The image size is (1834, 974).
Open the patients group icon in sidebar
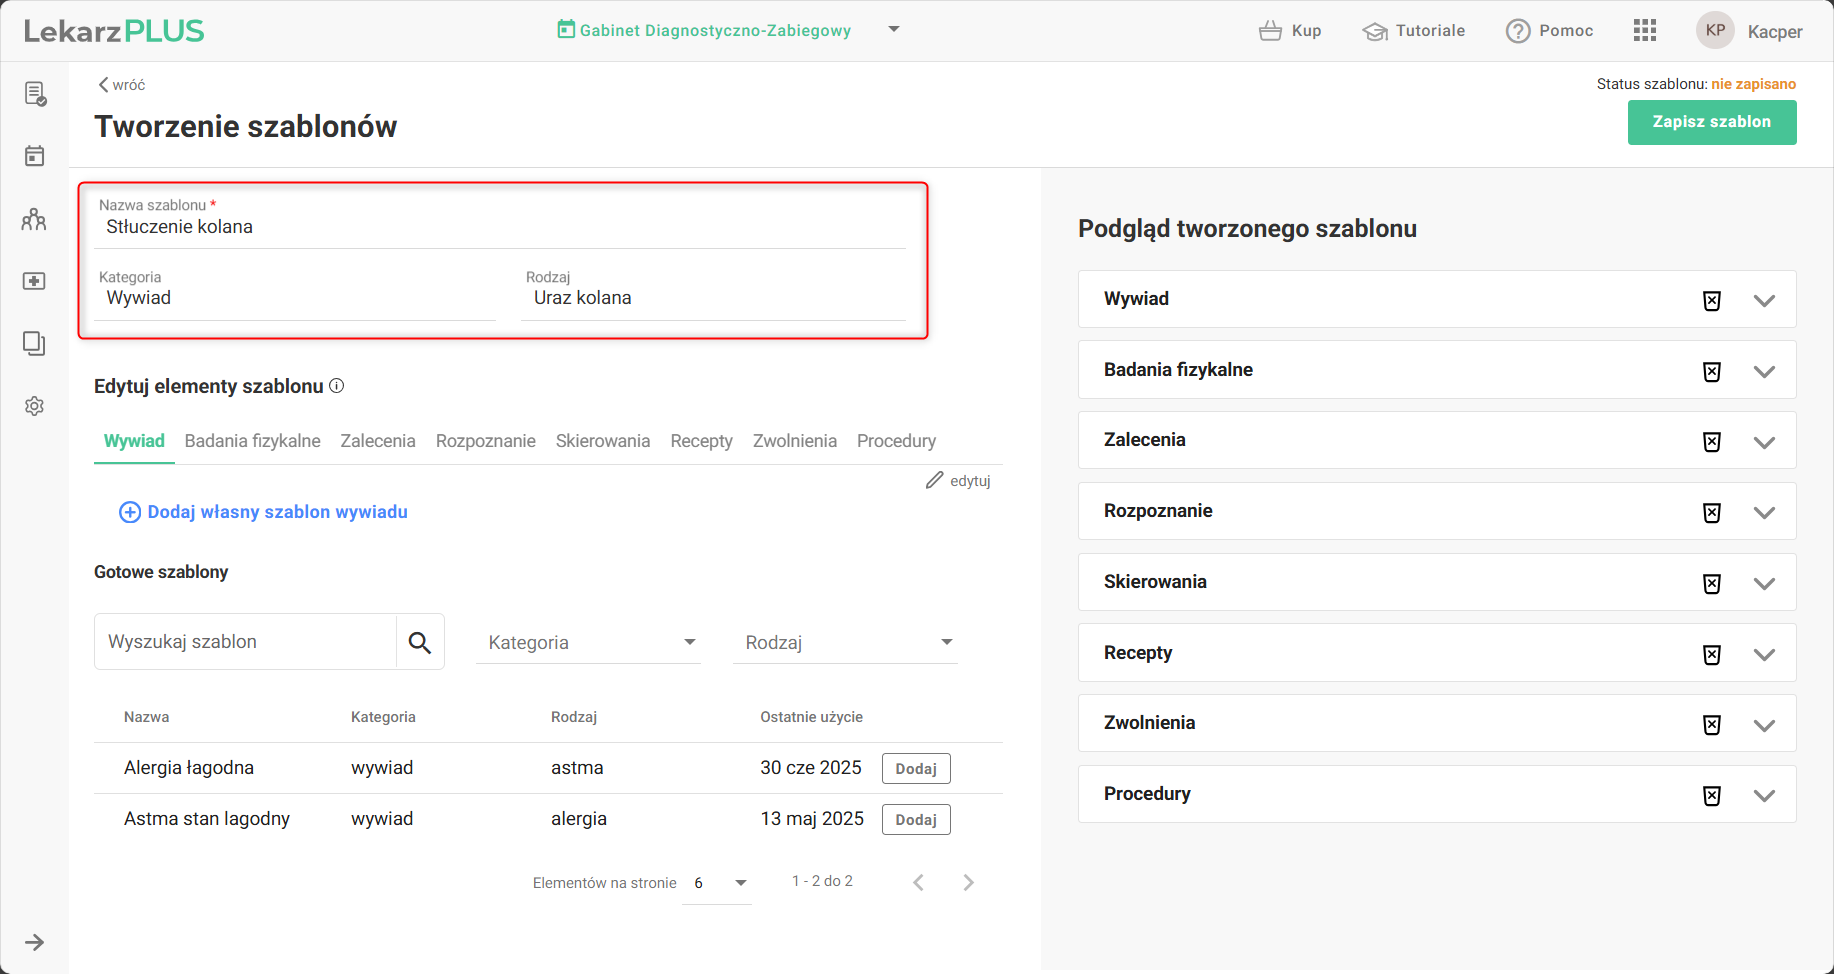34,219
